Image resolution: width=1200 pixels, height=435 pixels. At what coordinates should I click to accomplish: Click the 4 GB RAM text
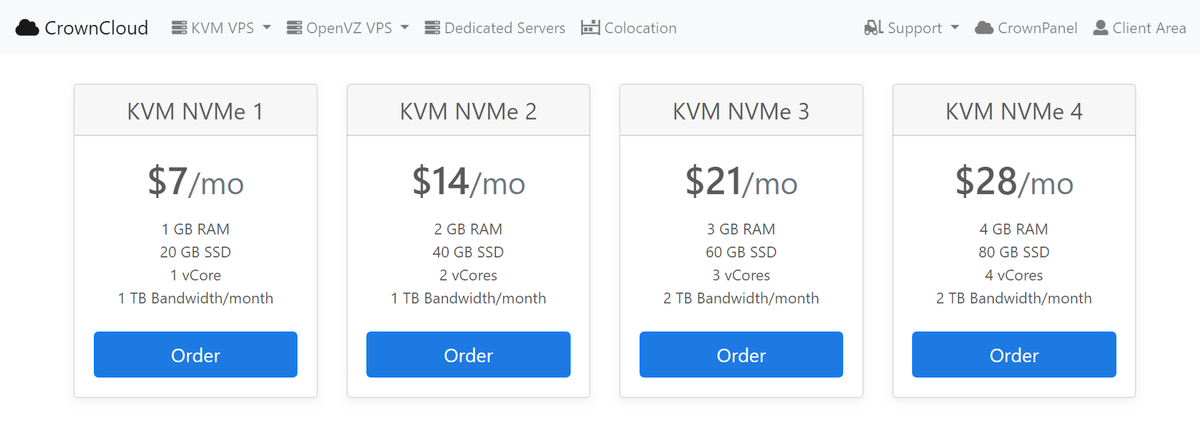coord(1014,229)
